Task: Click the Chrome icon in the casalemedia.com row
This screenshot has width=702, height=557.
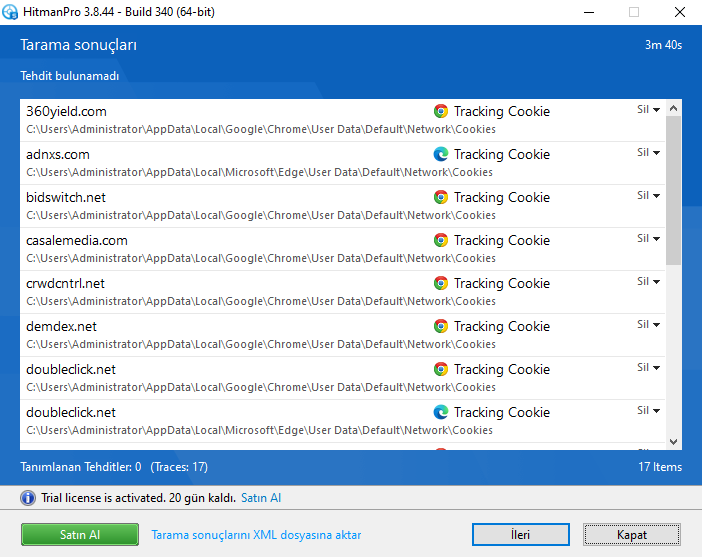Action: [441, 240]
